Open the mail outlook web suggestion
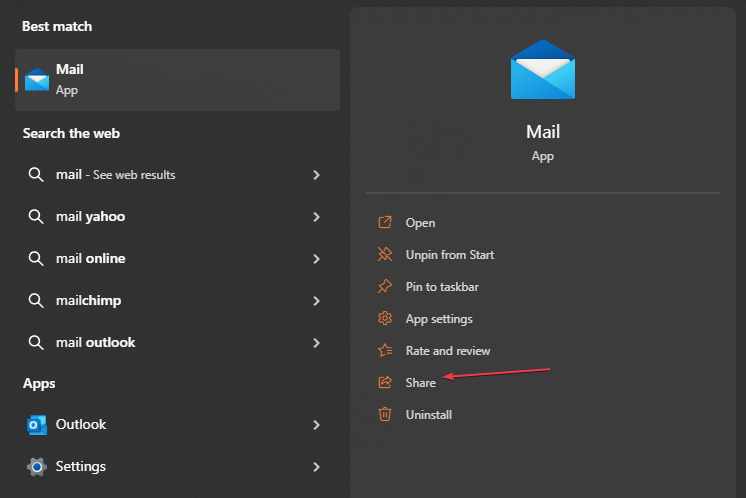The height and width of the screenshot is (498, 746). (x=95, y=343)
